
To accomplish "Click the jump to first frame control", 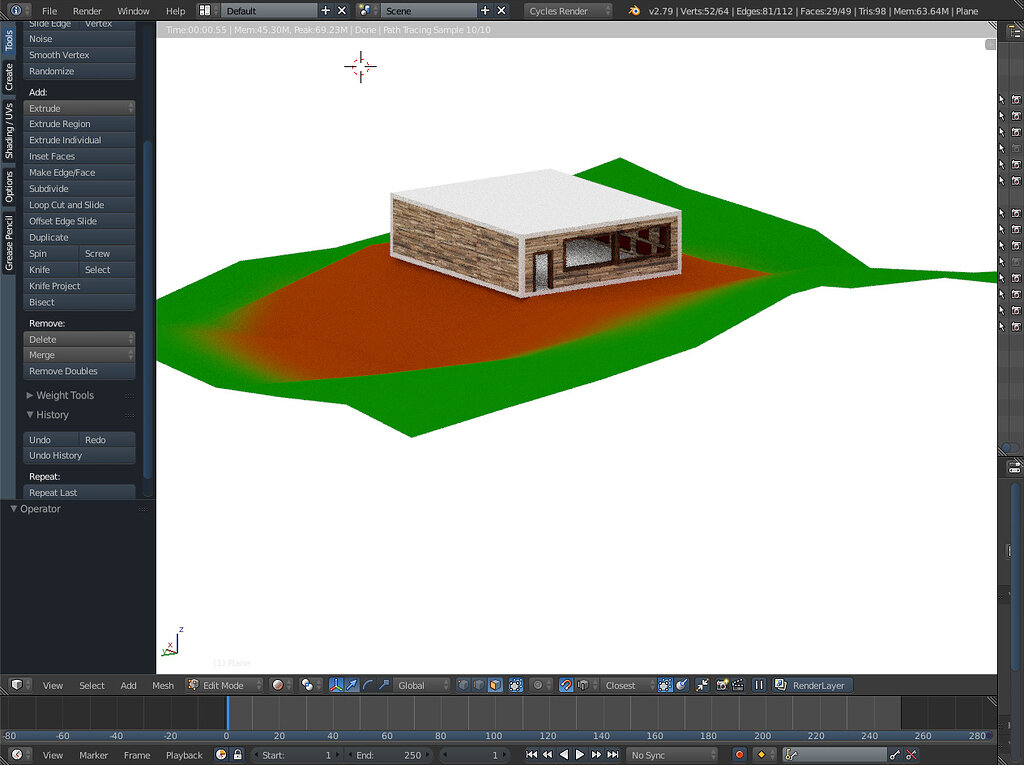I will click(531, 755).
